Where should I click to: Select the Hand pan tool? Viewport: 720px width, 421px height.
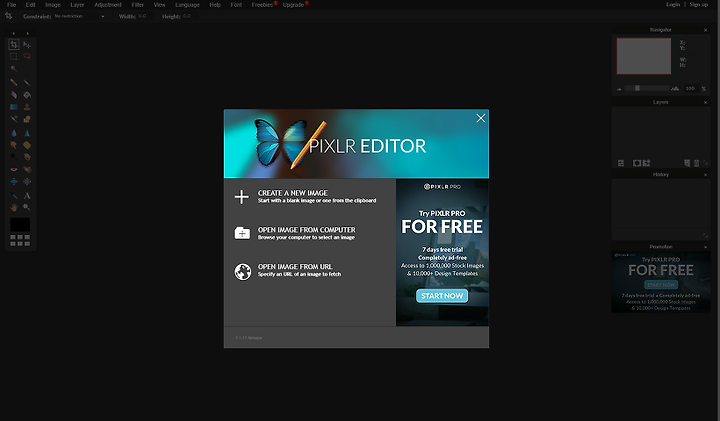click(x=14, y=208)
